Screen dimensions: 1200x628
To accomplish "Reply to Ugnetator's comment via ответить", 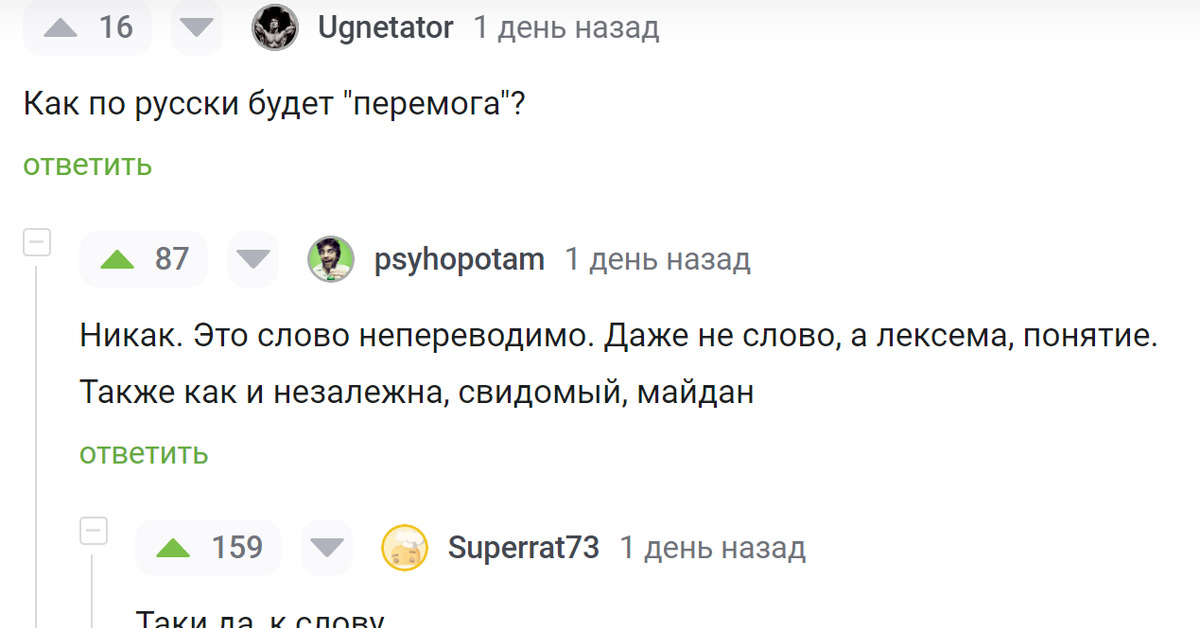I will pyautogui.click(x=87, y=165).
